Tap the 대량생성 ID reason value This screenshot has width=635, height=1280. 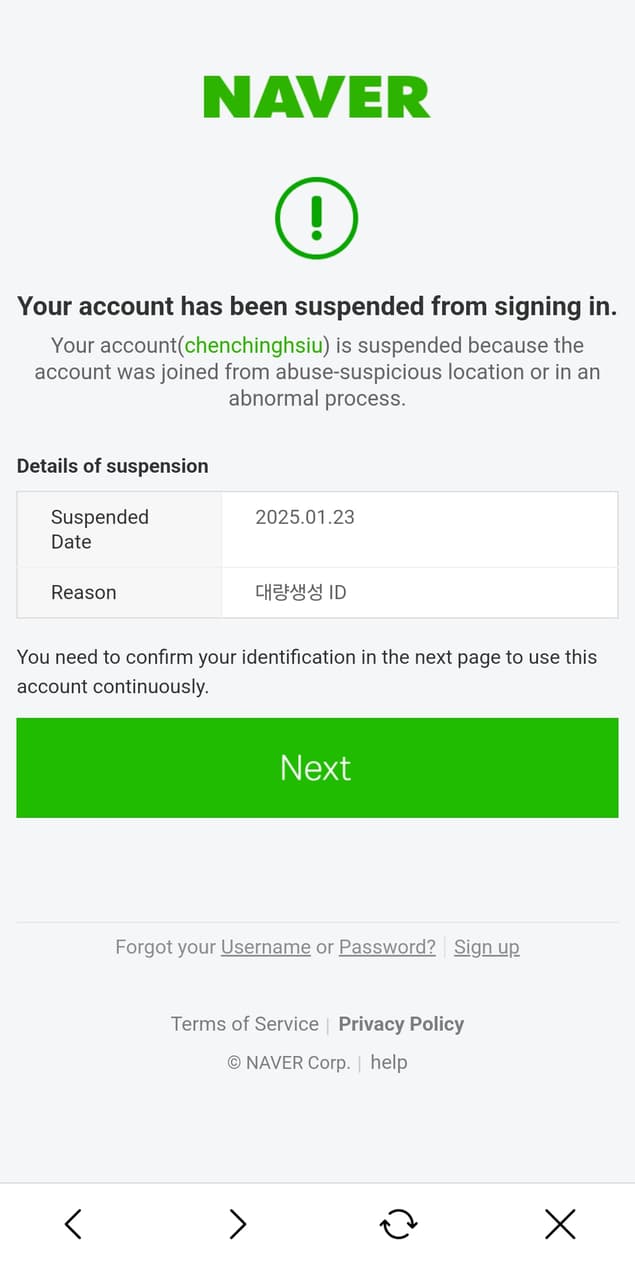(x=300, y=592)
